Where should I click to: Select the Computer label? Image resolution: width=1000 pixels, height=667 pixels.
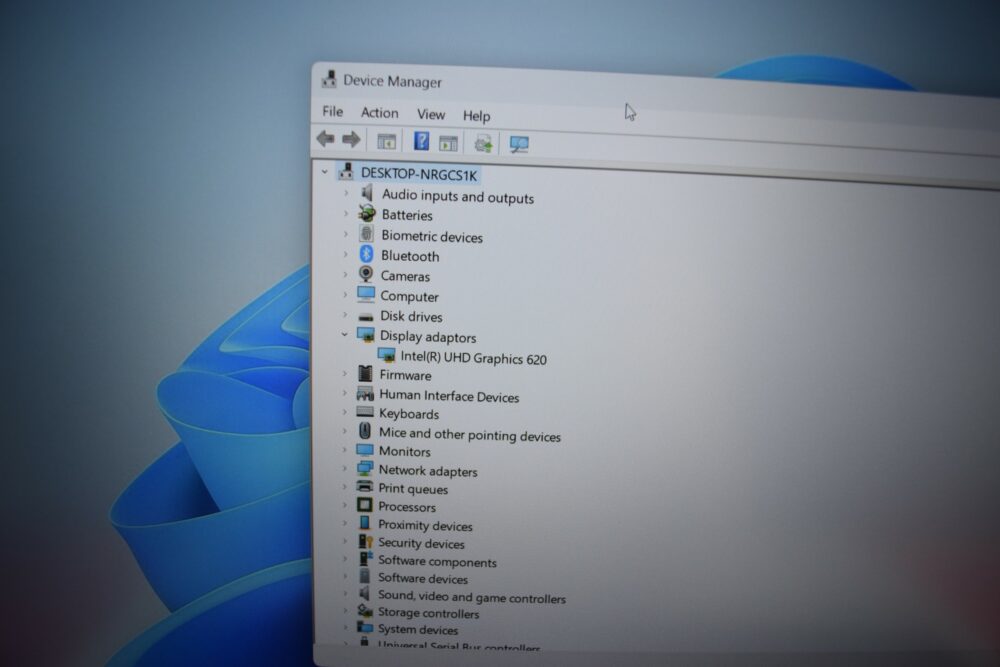coord(409,297)
